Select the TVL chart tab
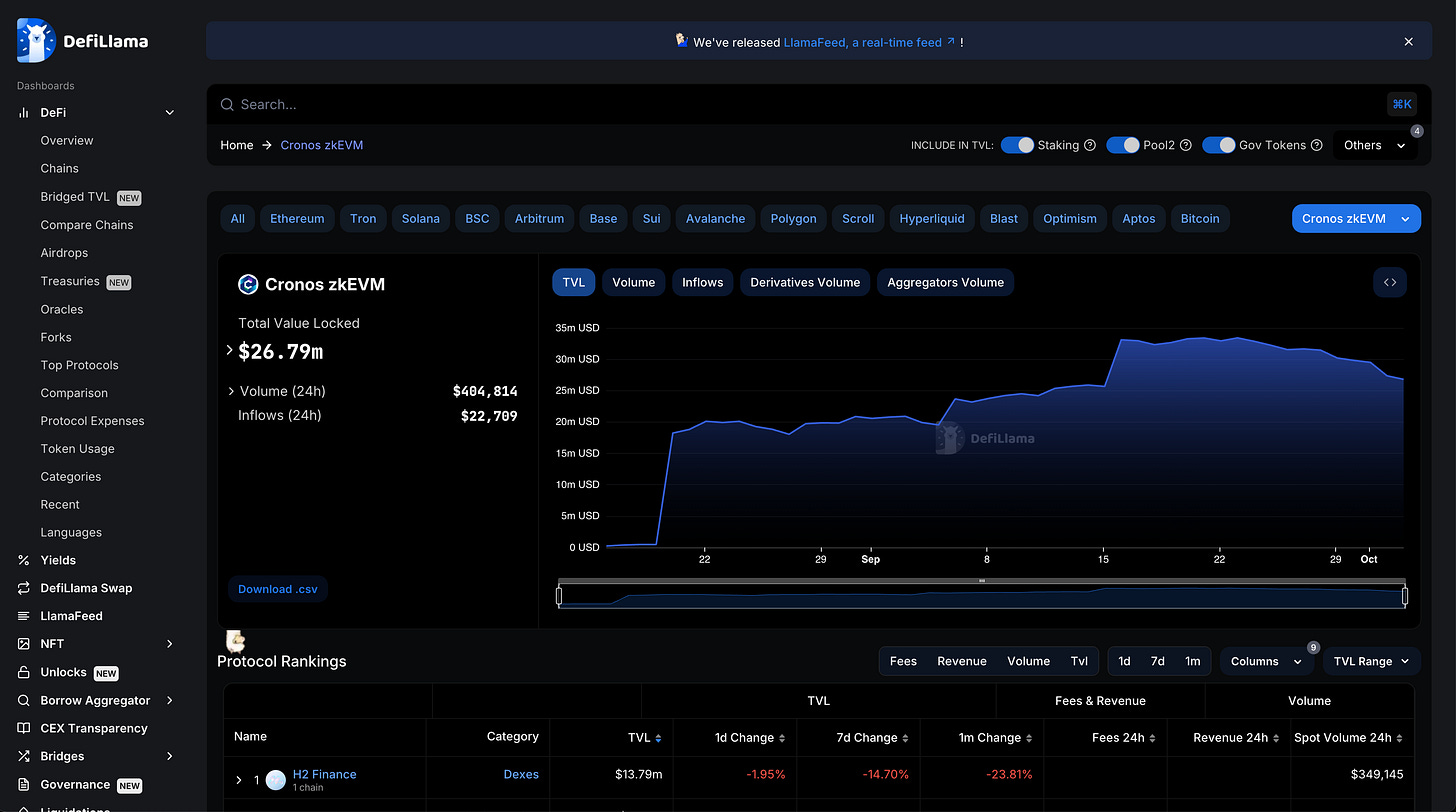 click(574, 282)
